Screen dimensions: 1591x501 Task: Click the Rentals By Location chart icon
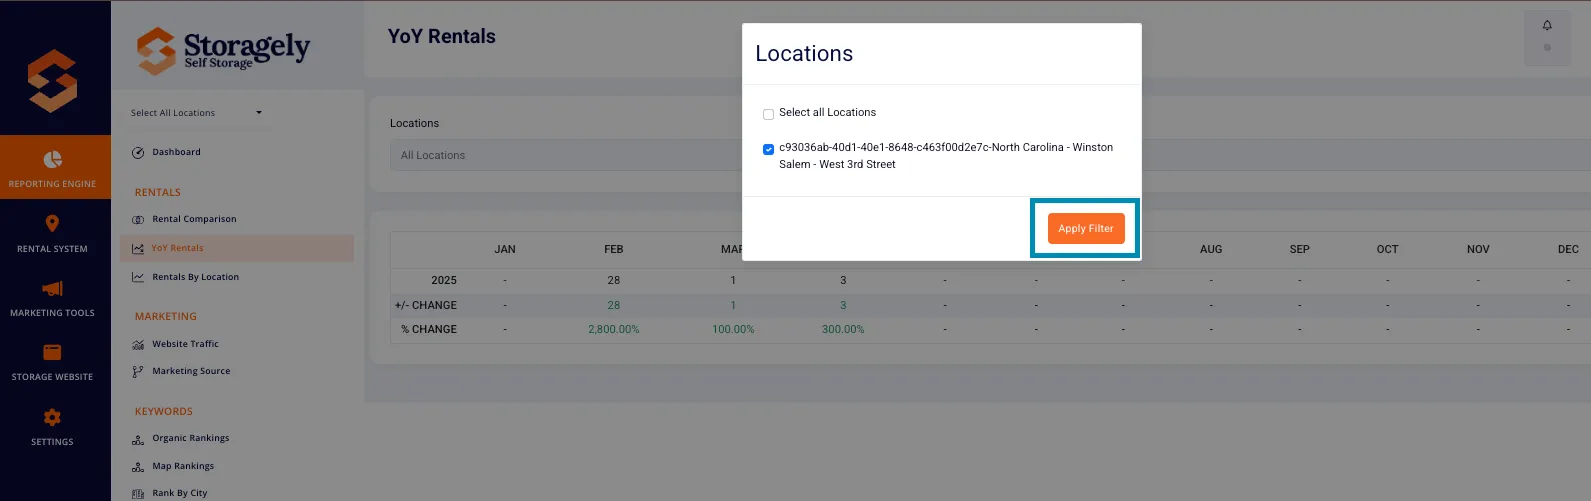pyautogui.click(x=138, y=277)
